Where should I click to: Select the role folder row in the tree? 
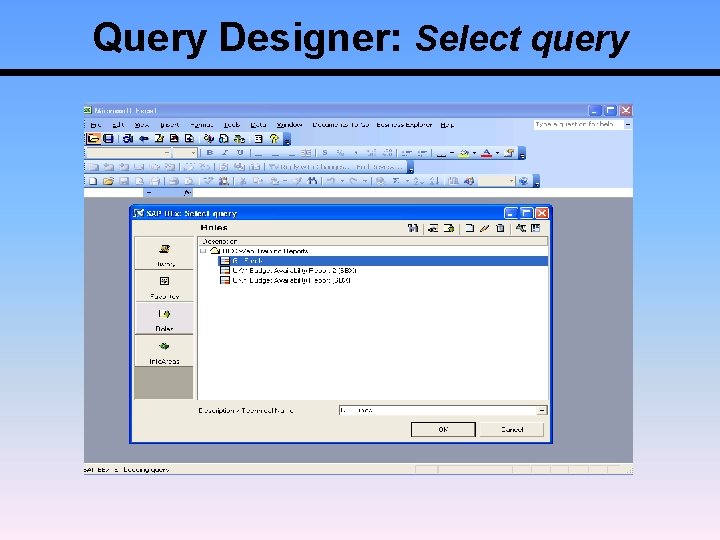pos(259,251)
